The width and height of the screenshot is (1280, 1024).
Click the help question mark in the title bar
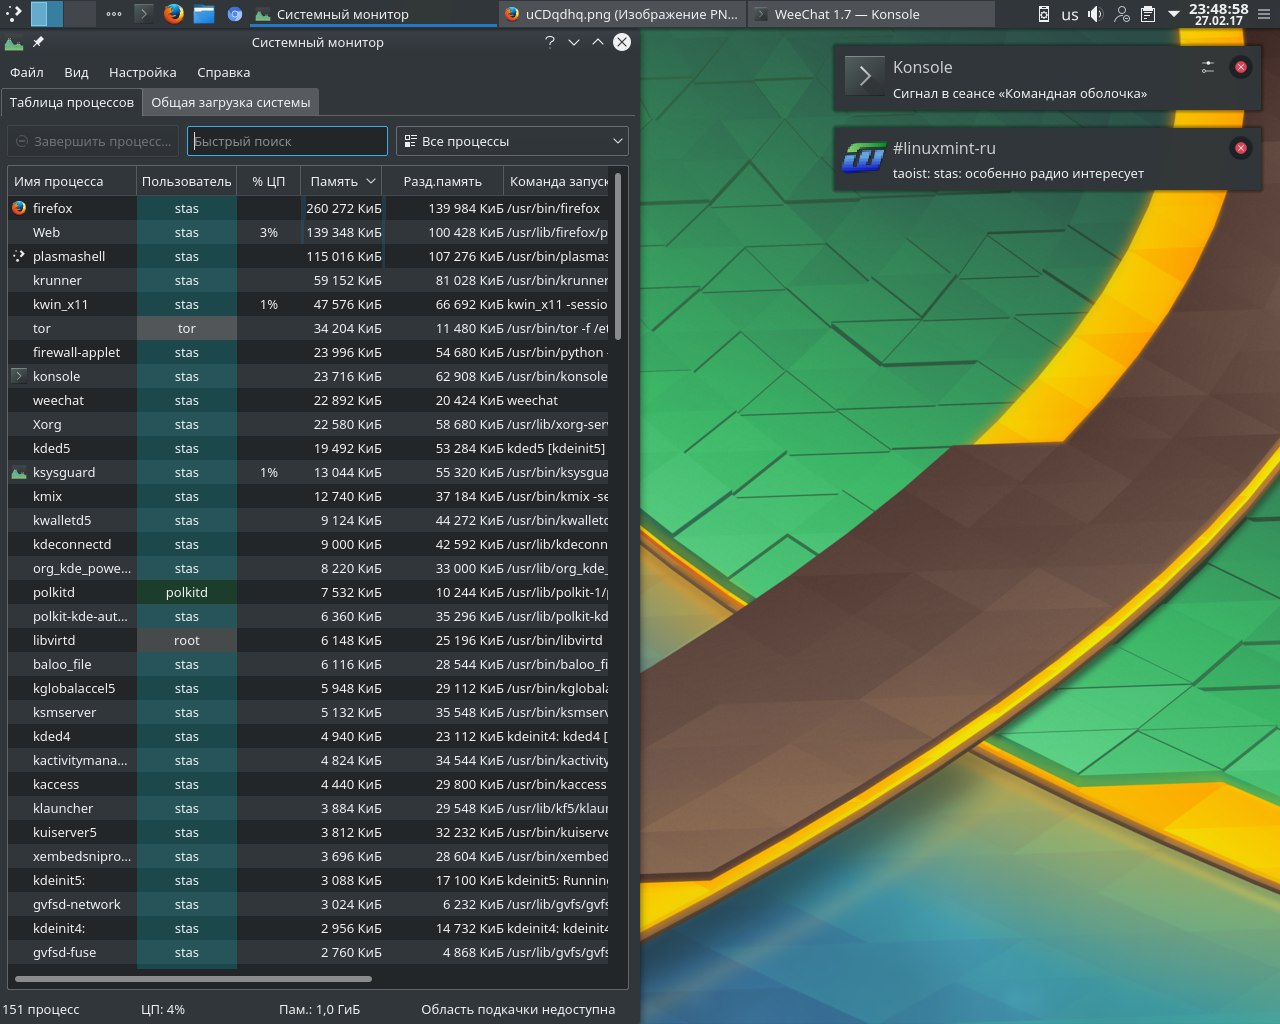(549, 42)
